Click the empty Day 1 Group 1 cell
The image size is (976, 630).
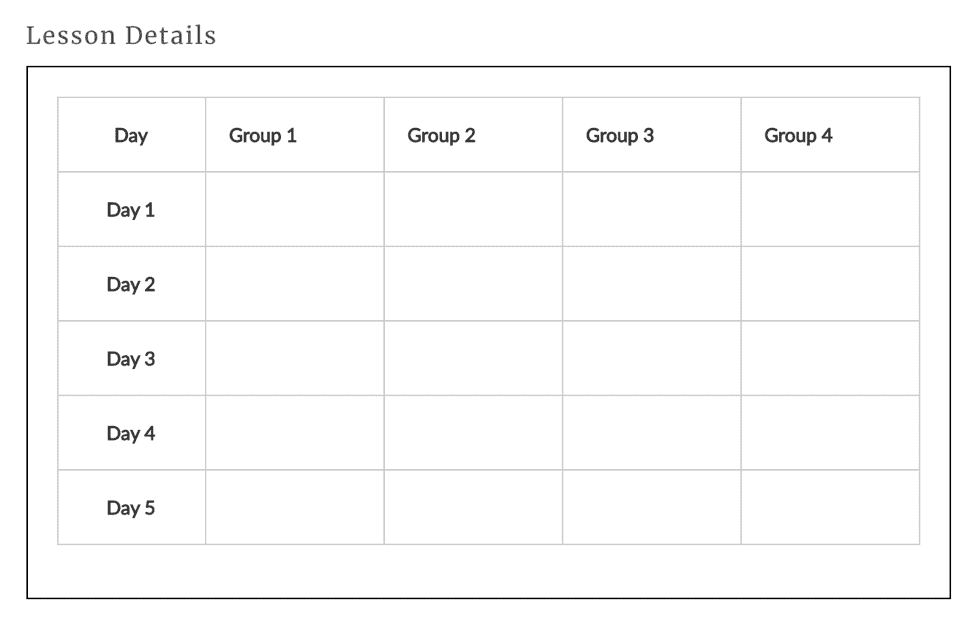[x=295, y=210]
